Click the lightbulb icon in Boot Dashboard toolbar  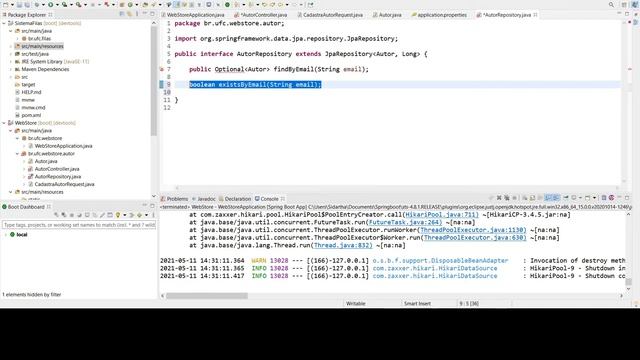pos(118,215)
